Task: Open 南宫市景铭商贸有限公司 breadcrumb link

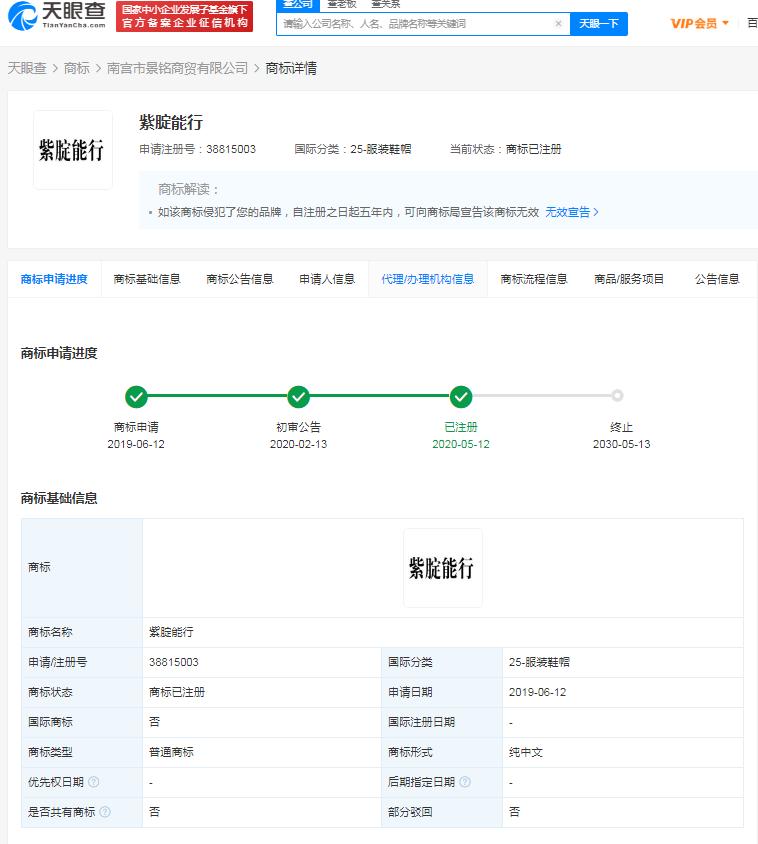Action: pyautogui.click(x=177, y=68)
